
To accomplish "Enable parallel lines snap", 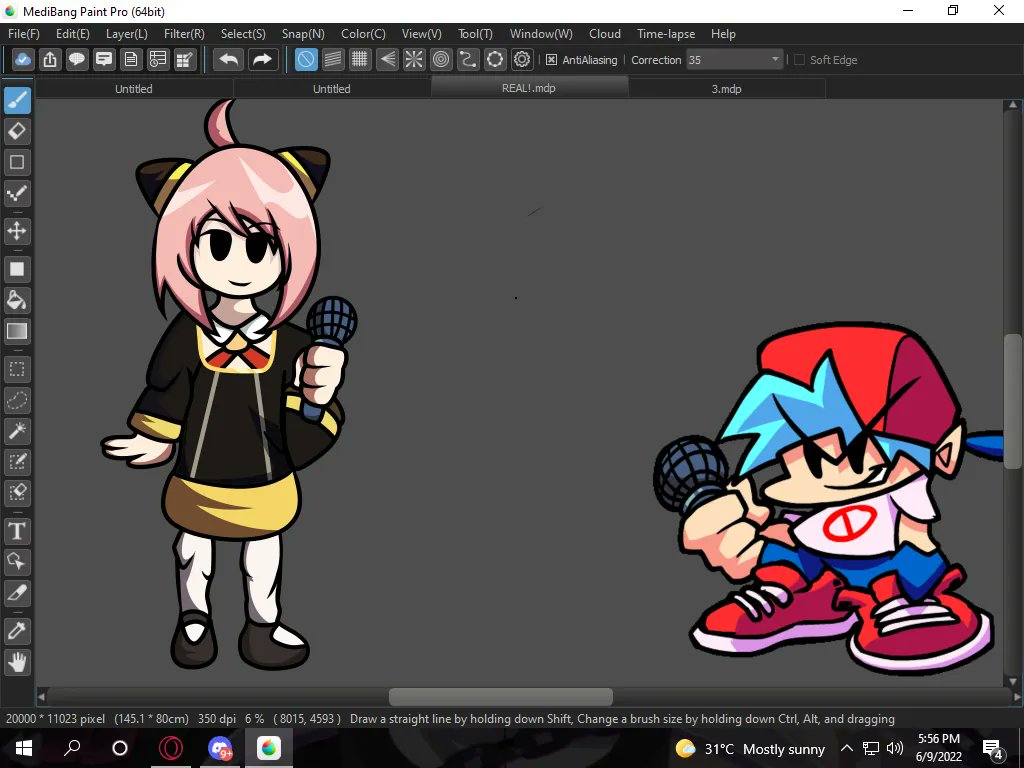I will (x=333, y=59).
